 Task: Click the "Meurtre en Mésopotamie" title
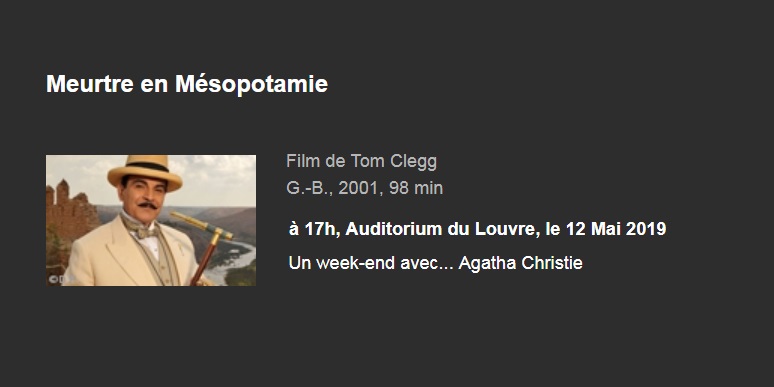pos(187,84)
